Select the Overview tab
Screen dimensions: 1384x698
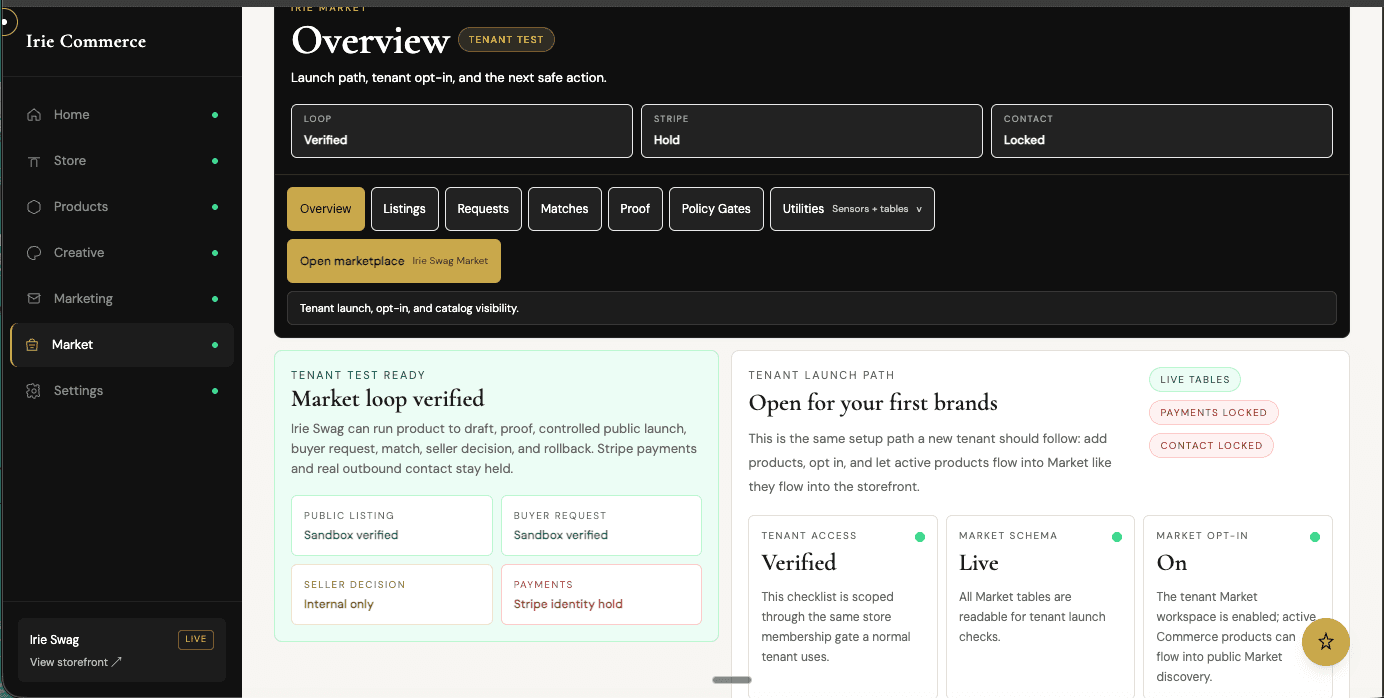point(326,209)
